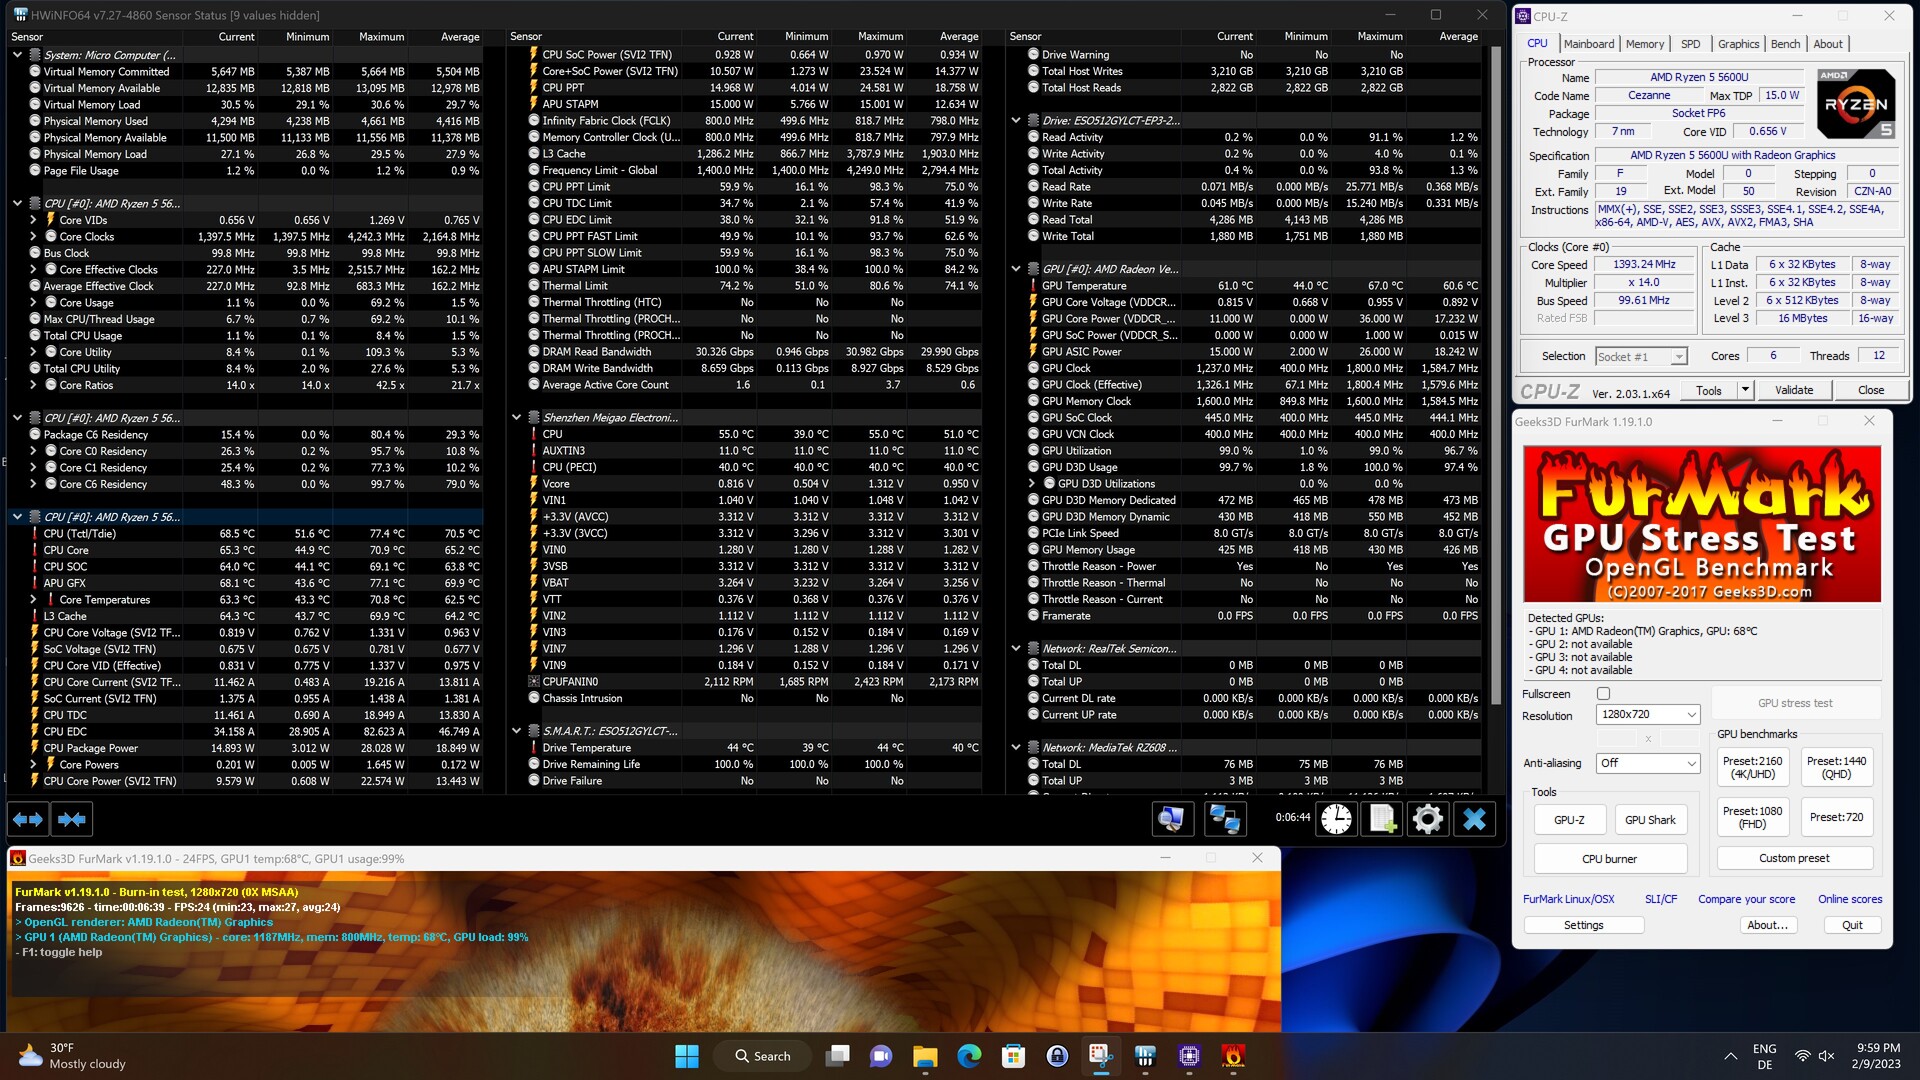Open the Socket #1 selection dropdown
1920x1080 pixels.
(1641, 357)
